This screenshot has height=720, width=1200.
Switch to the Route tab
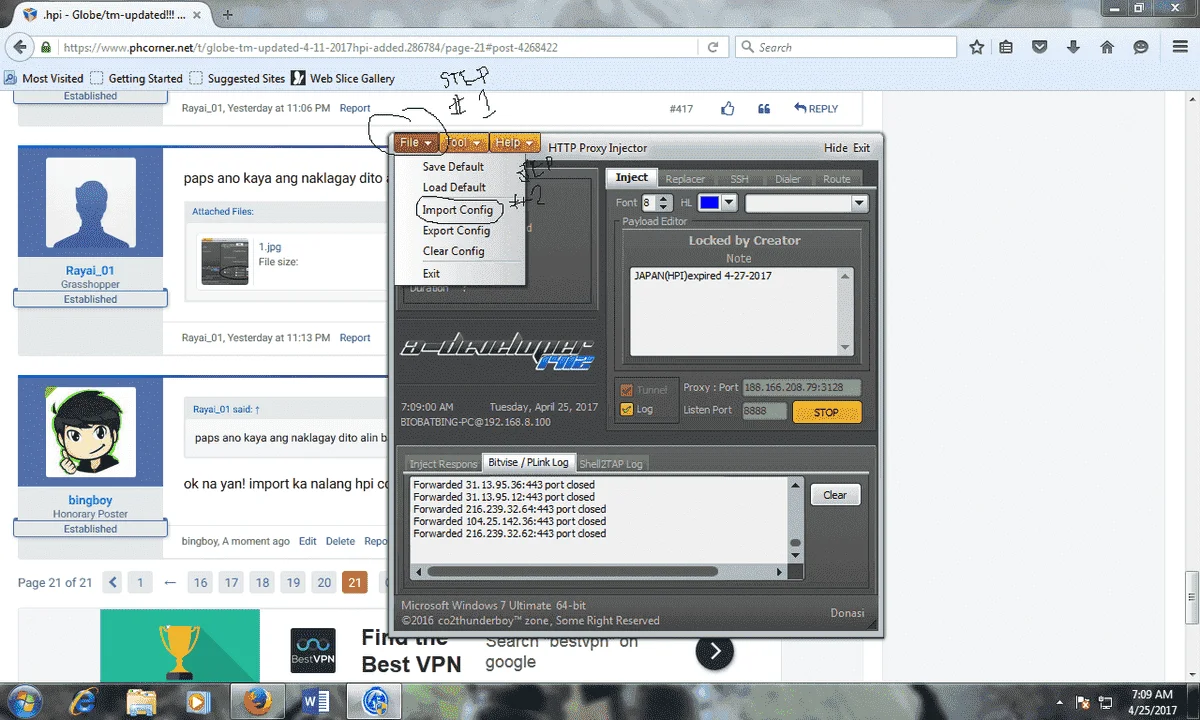837,179
